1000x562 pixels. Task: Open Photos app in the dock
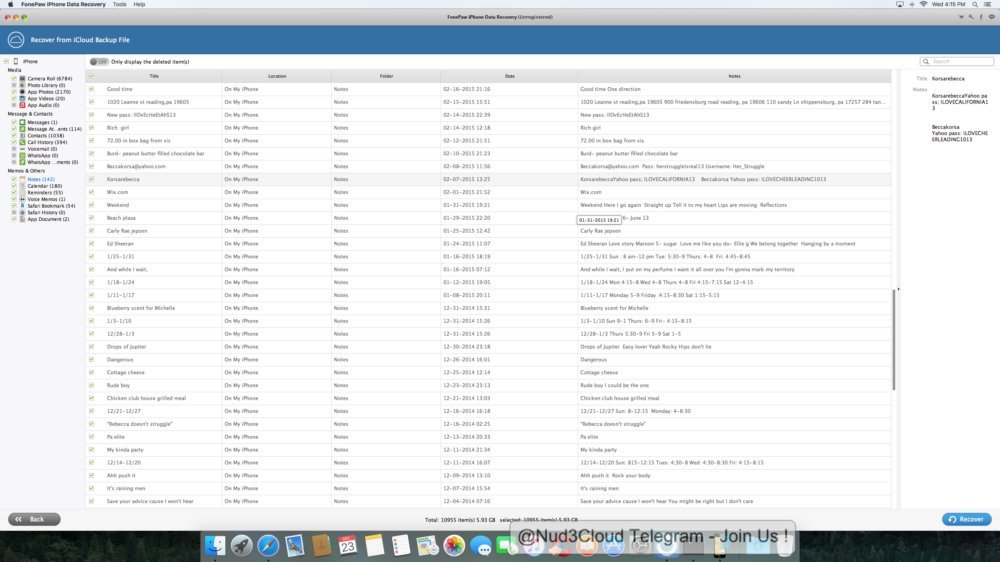point(454,545)
